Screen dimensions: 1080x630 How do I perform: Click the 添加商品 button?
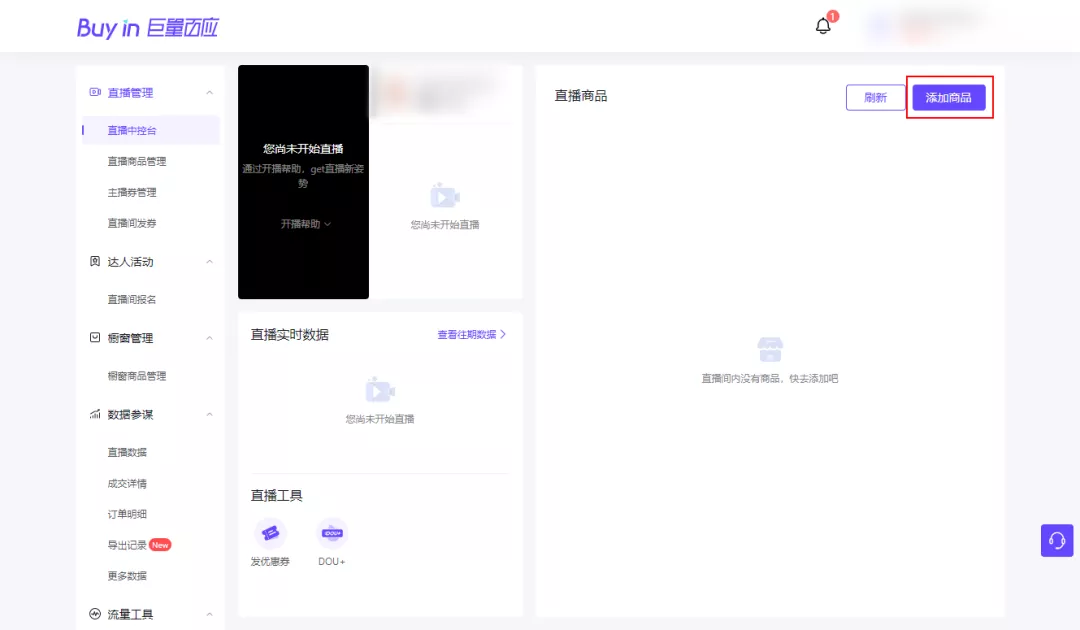948,98
